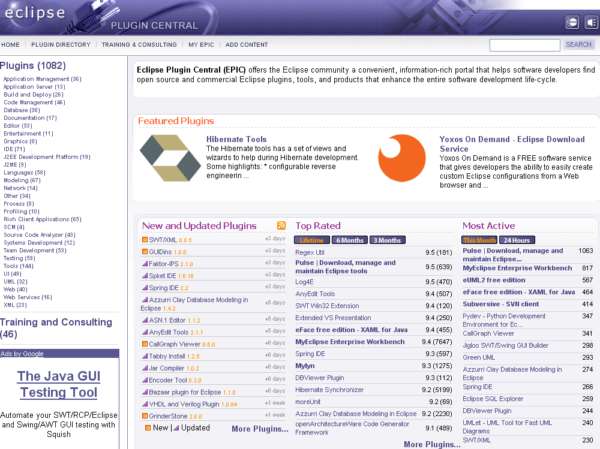Screen dimensions: 600x449
Task: Open the Java GUI Testing Tool ad
Action: [x=59, y=384]
